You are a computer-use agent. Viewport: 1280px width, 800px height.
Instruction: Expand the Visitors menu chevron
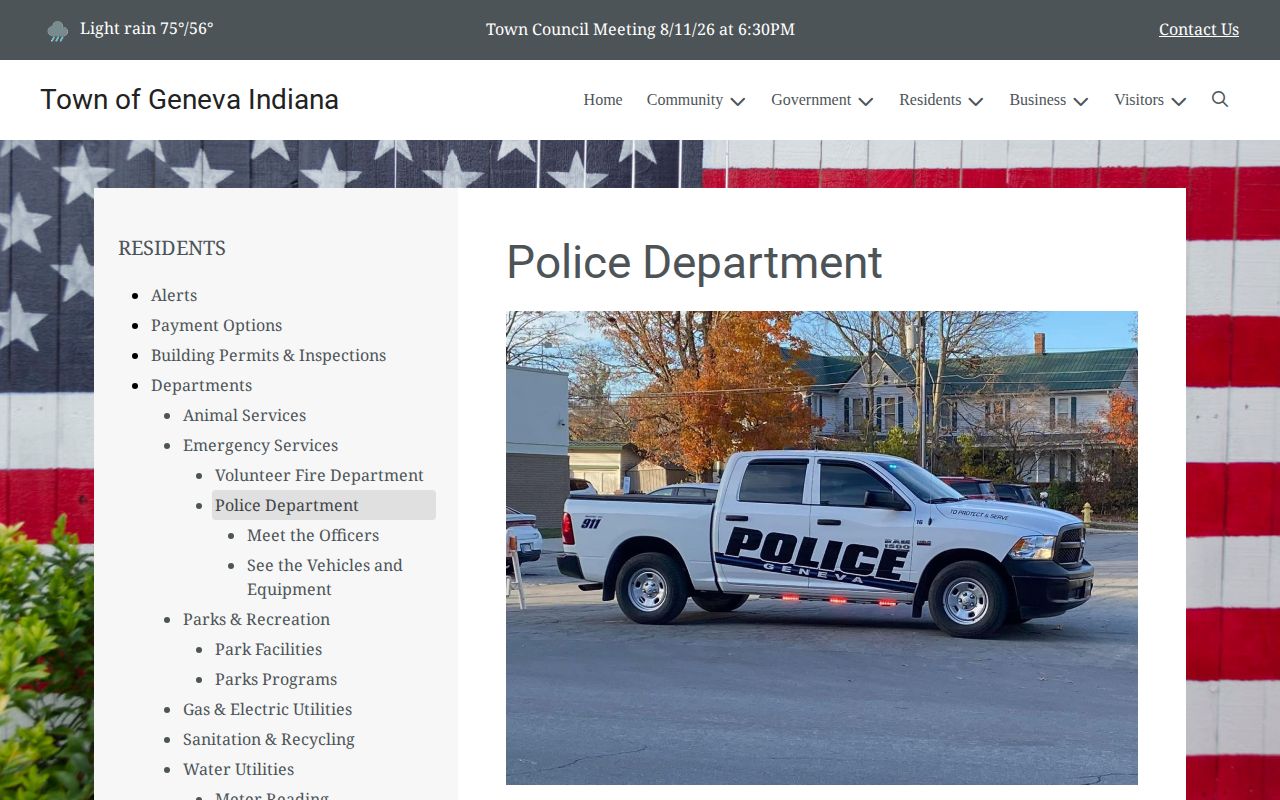(x=1179, y=101)
